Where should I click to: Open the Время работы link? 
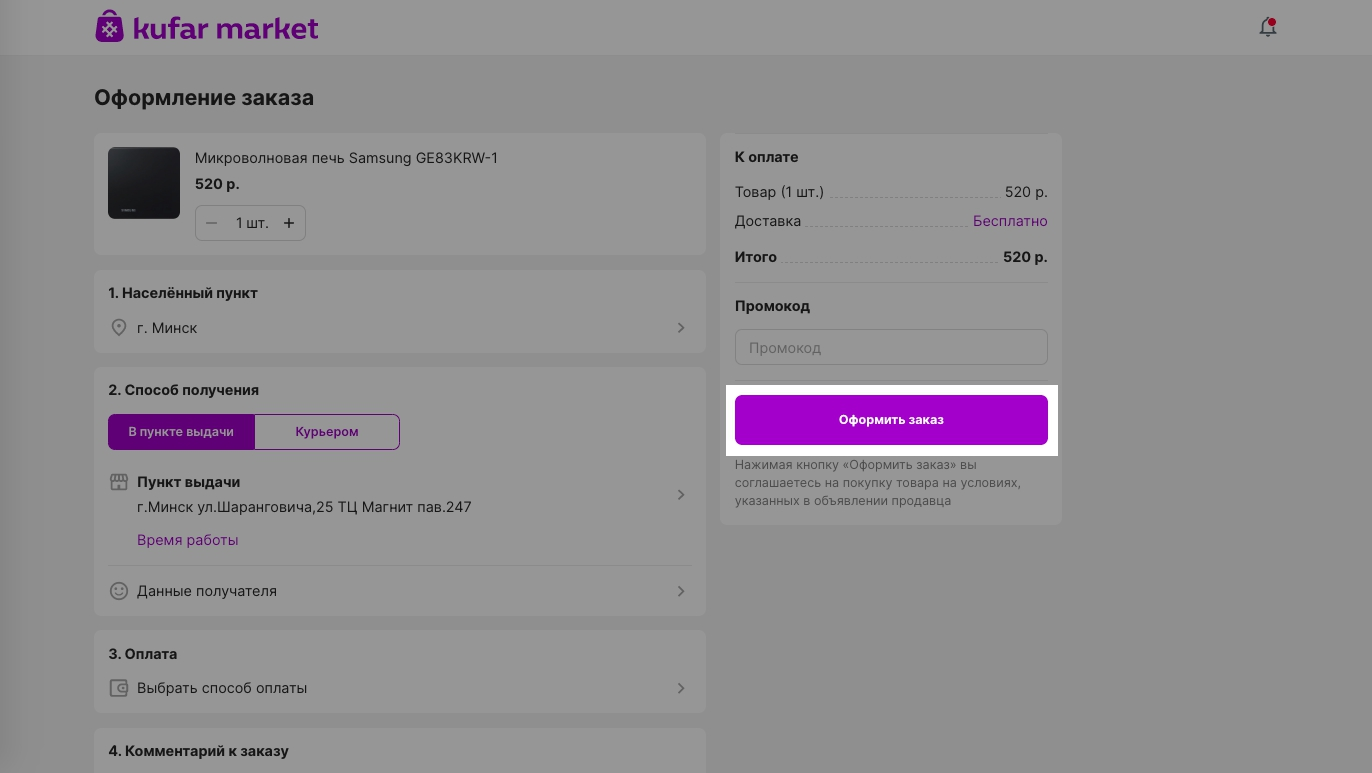point(188,540)
